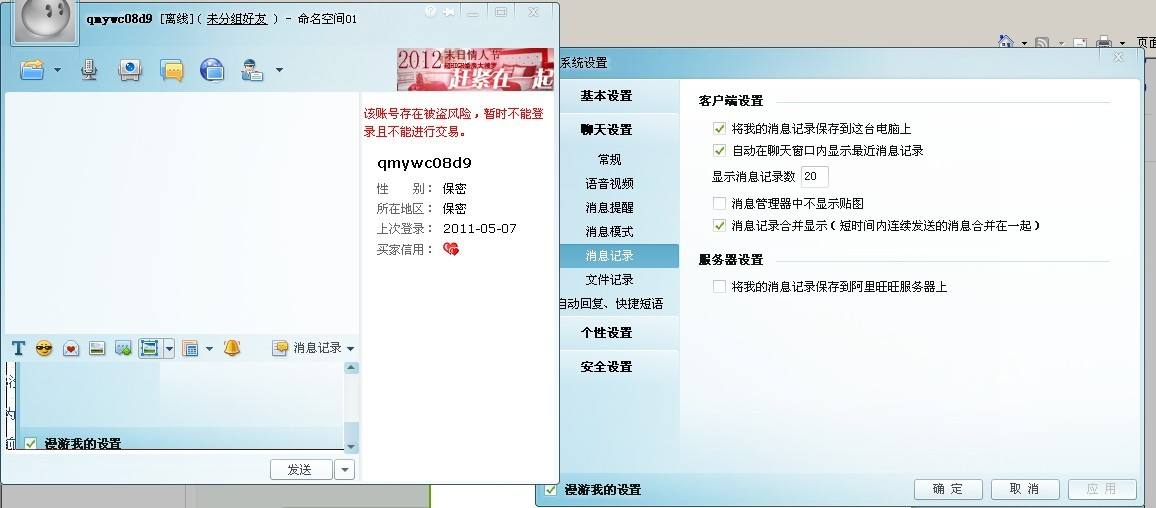Select 自动回复、快捷短语 settings item

click(611, 304)
